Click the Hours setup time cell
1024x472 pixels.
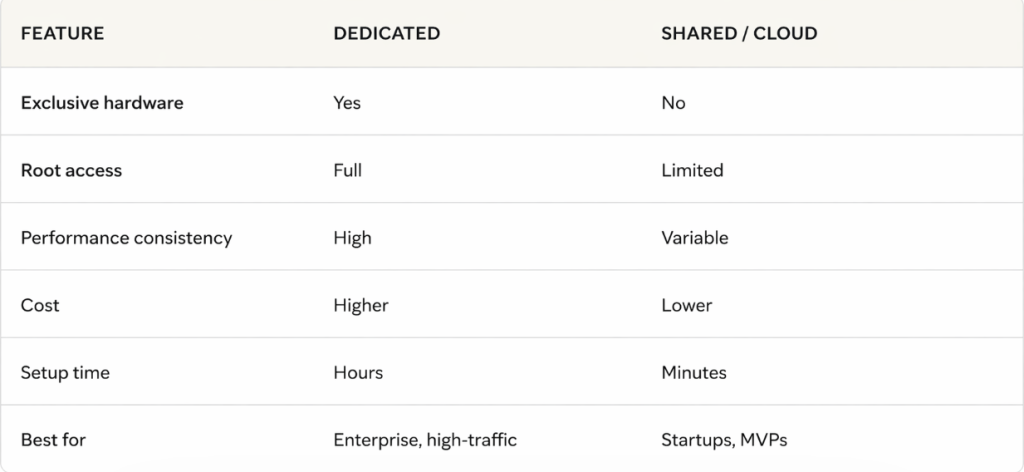coord(358,373)
